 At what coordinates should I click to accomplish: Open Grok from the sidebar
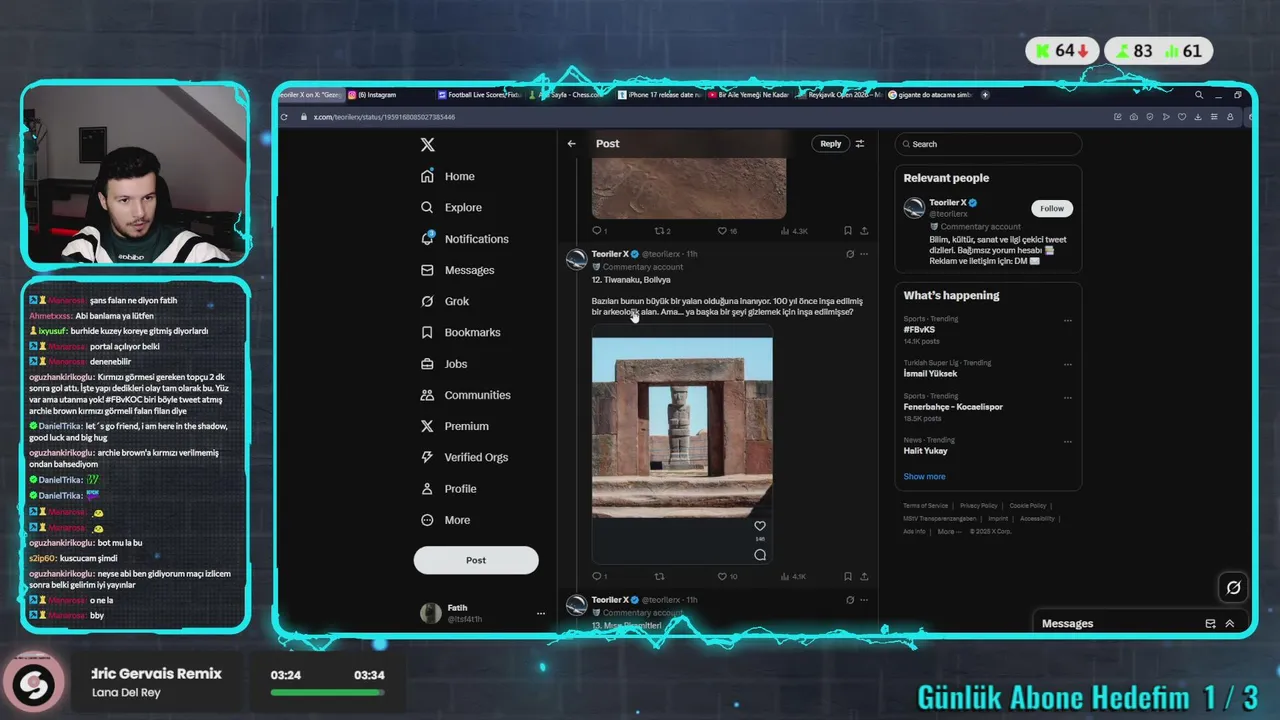click(444, 301)
